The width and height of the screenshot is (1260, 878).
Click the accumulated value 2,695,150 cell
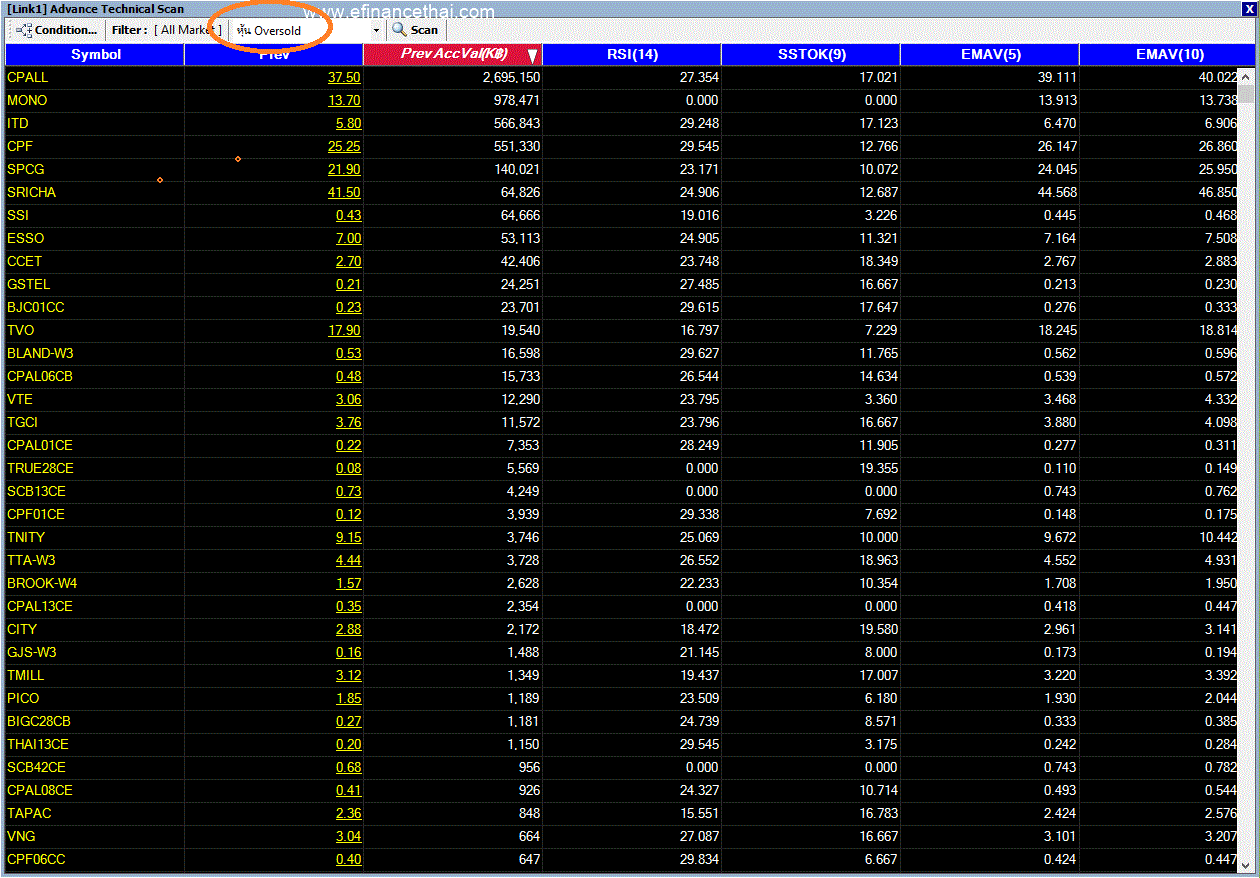(511, 77)
